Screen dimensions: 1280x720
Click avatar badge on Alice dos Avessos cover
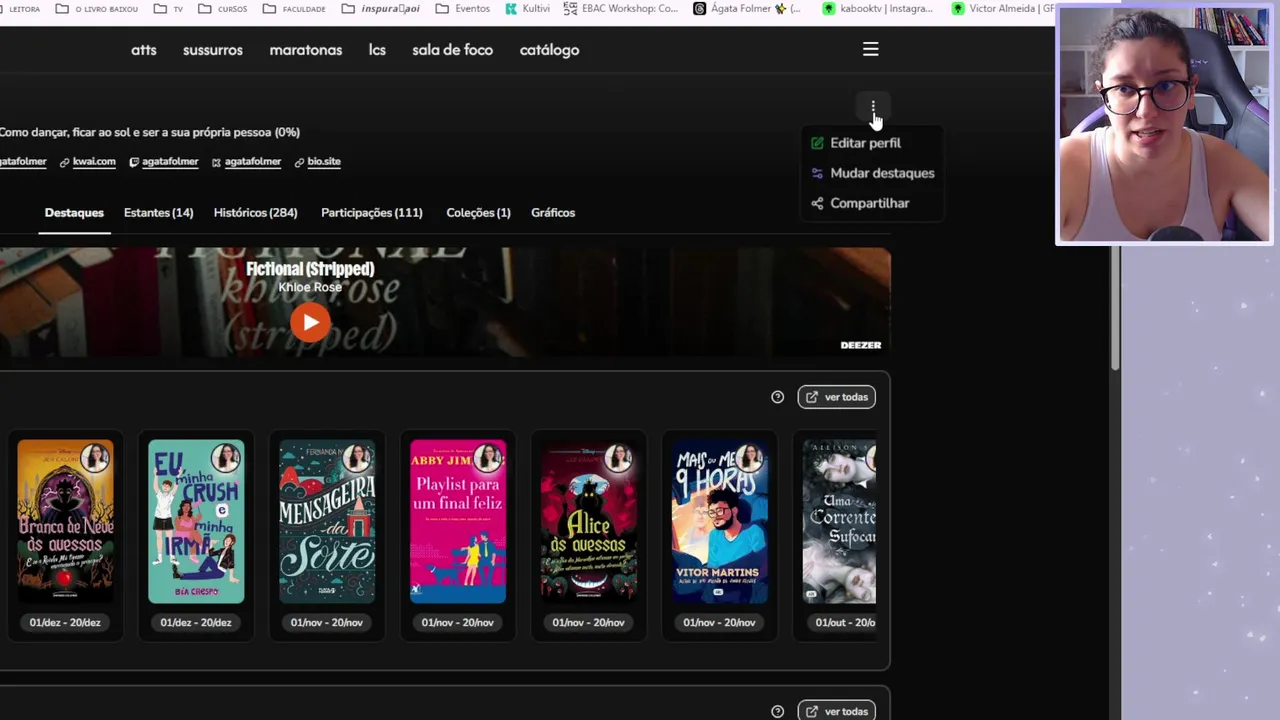[x=619, y=458]
